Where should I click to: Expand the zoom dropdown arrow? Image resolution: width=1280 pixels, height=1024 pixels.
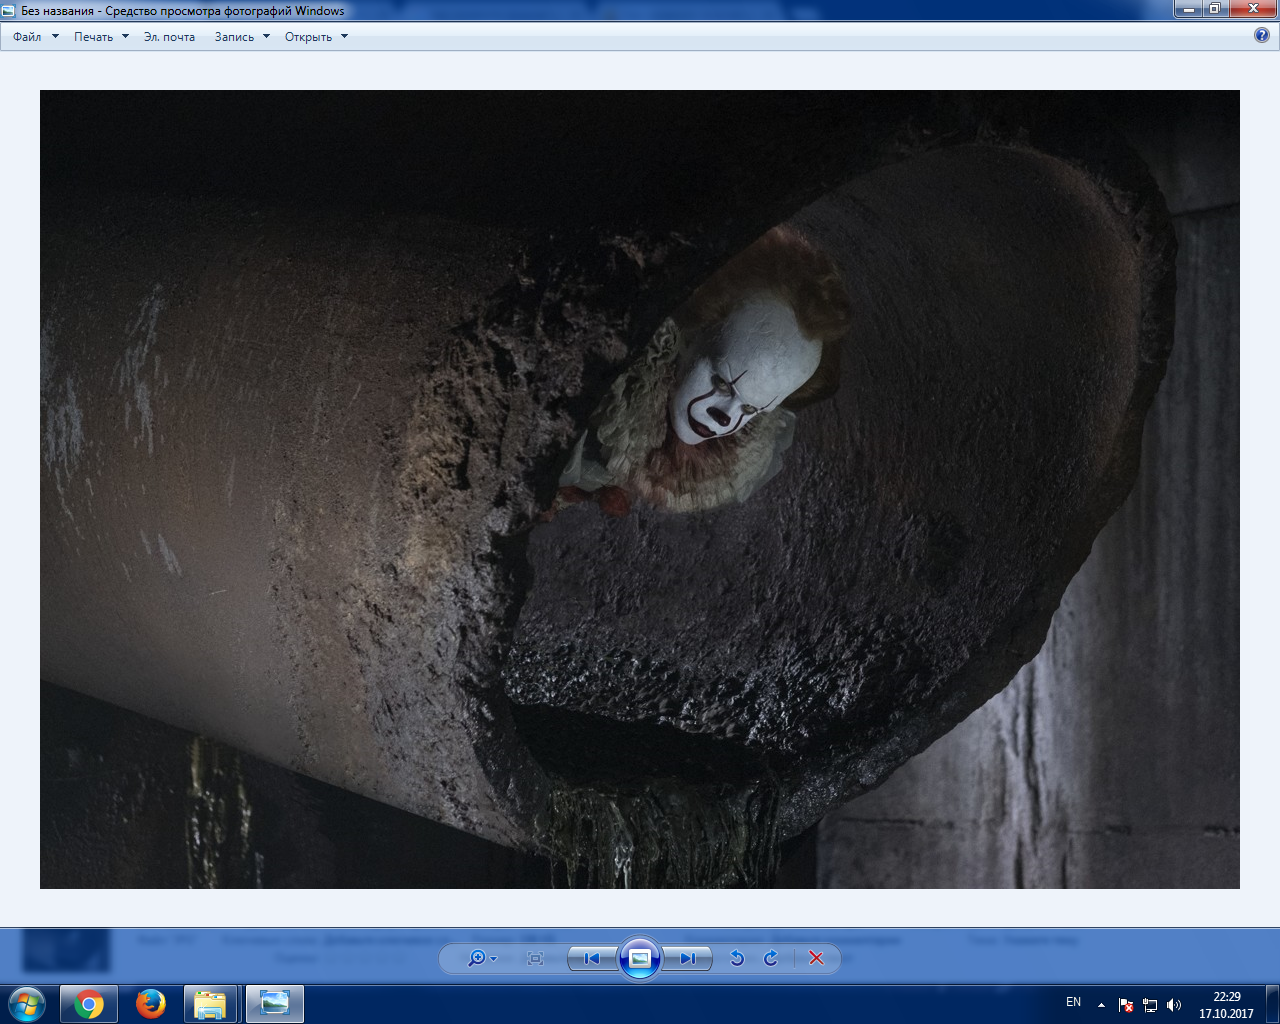(493, 959)
